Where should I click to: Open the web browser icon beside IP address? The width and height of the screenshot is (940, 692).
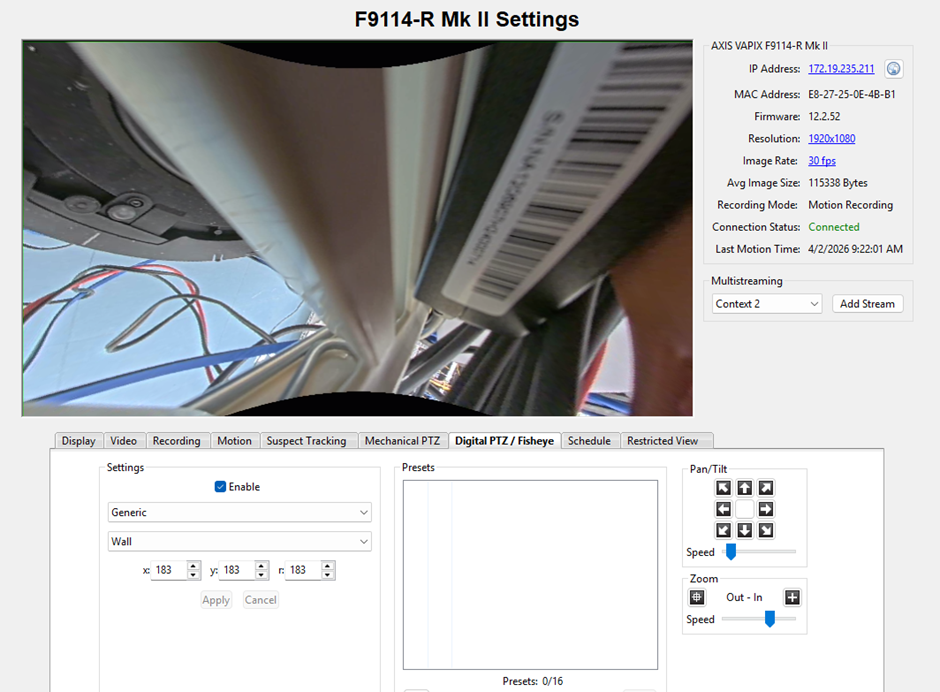pos(894,69)
